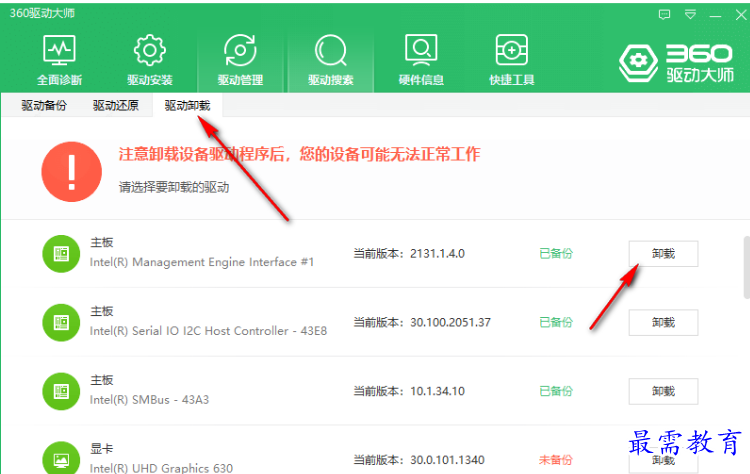Click the red exclamation warning icon

coord(72,171)
